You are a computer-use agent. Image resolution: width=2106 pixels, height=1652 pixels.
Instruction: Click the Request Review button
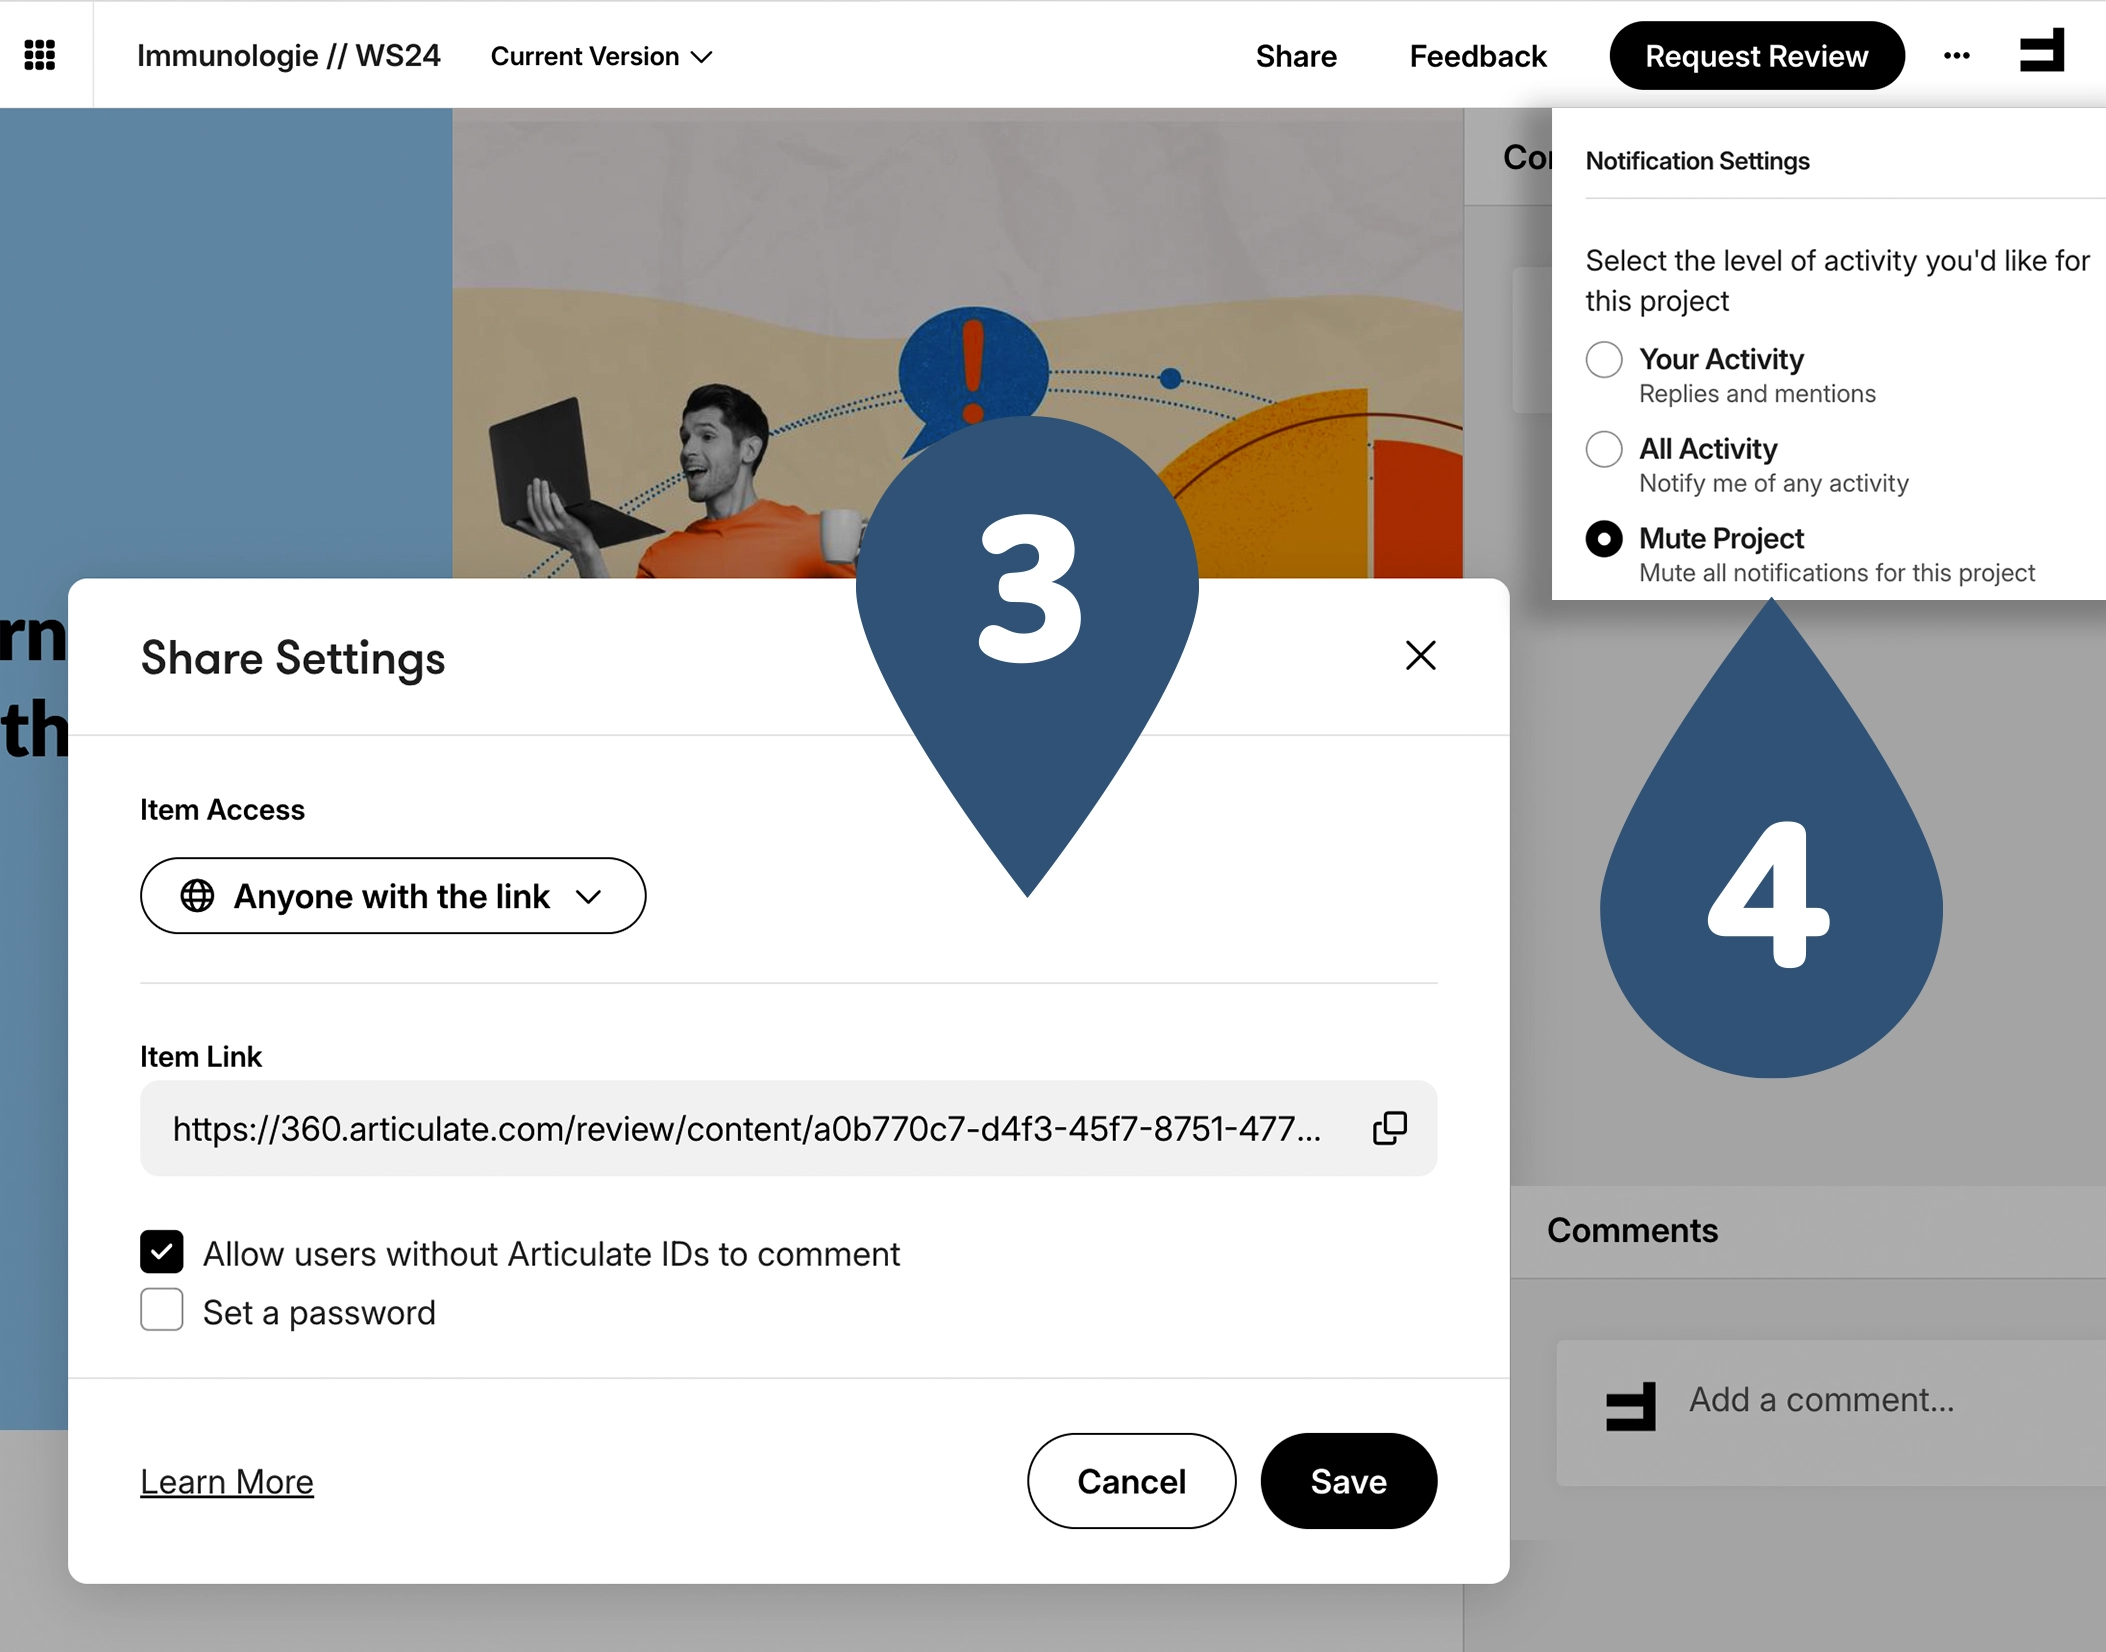pyautogui.click(x=1756, y=56)
